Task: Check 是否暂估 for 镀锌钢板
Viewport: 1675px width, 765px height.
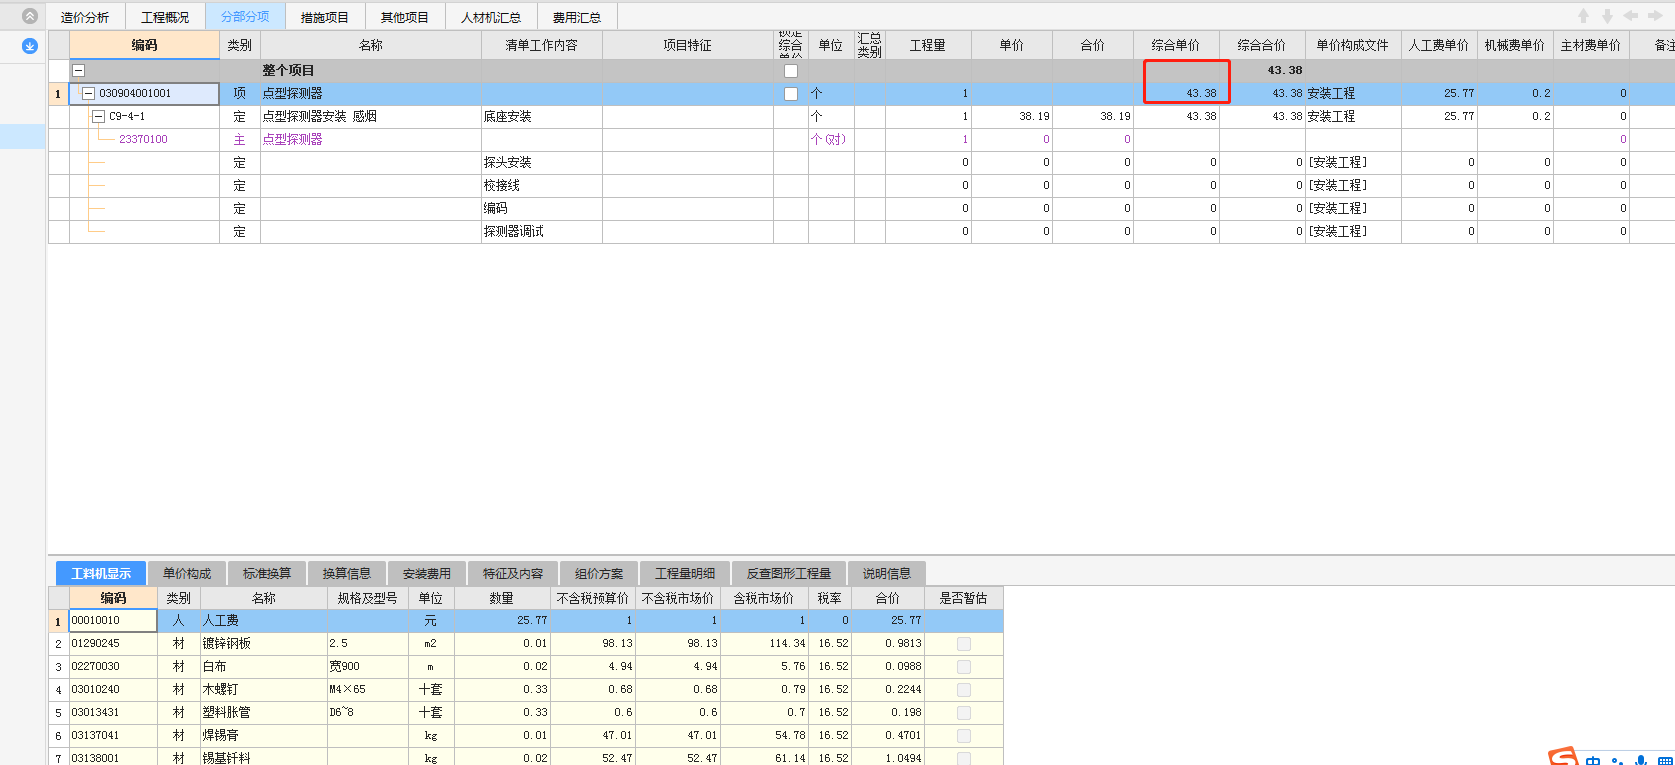Action: (x=964, y=644)
